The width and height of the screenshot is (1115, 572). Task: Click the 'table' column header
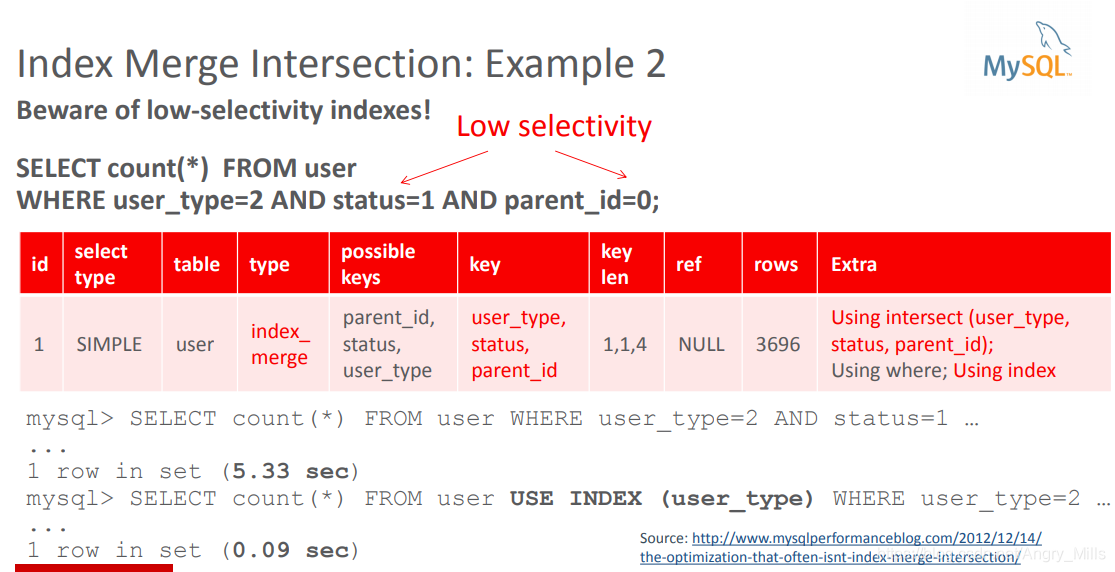point(199,264)
